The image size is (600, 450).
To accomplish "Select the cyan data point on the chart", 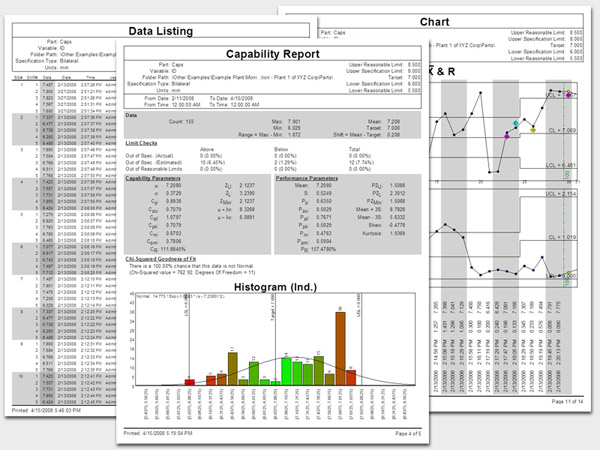I will click(516, 123).
